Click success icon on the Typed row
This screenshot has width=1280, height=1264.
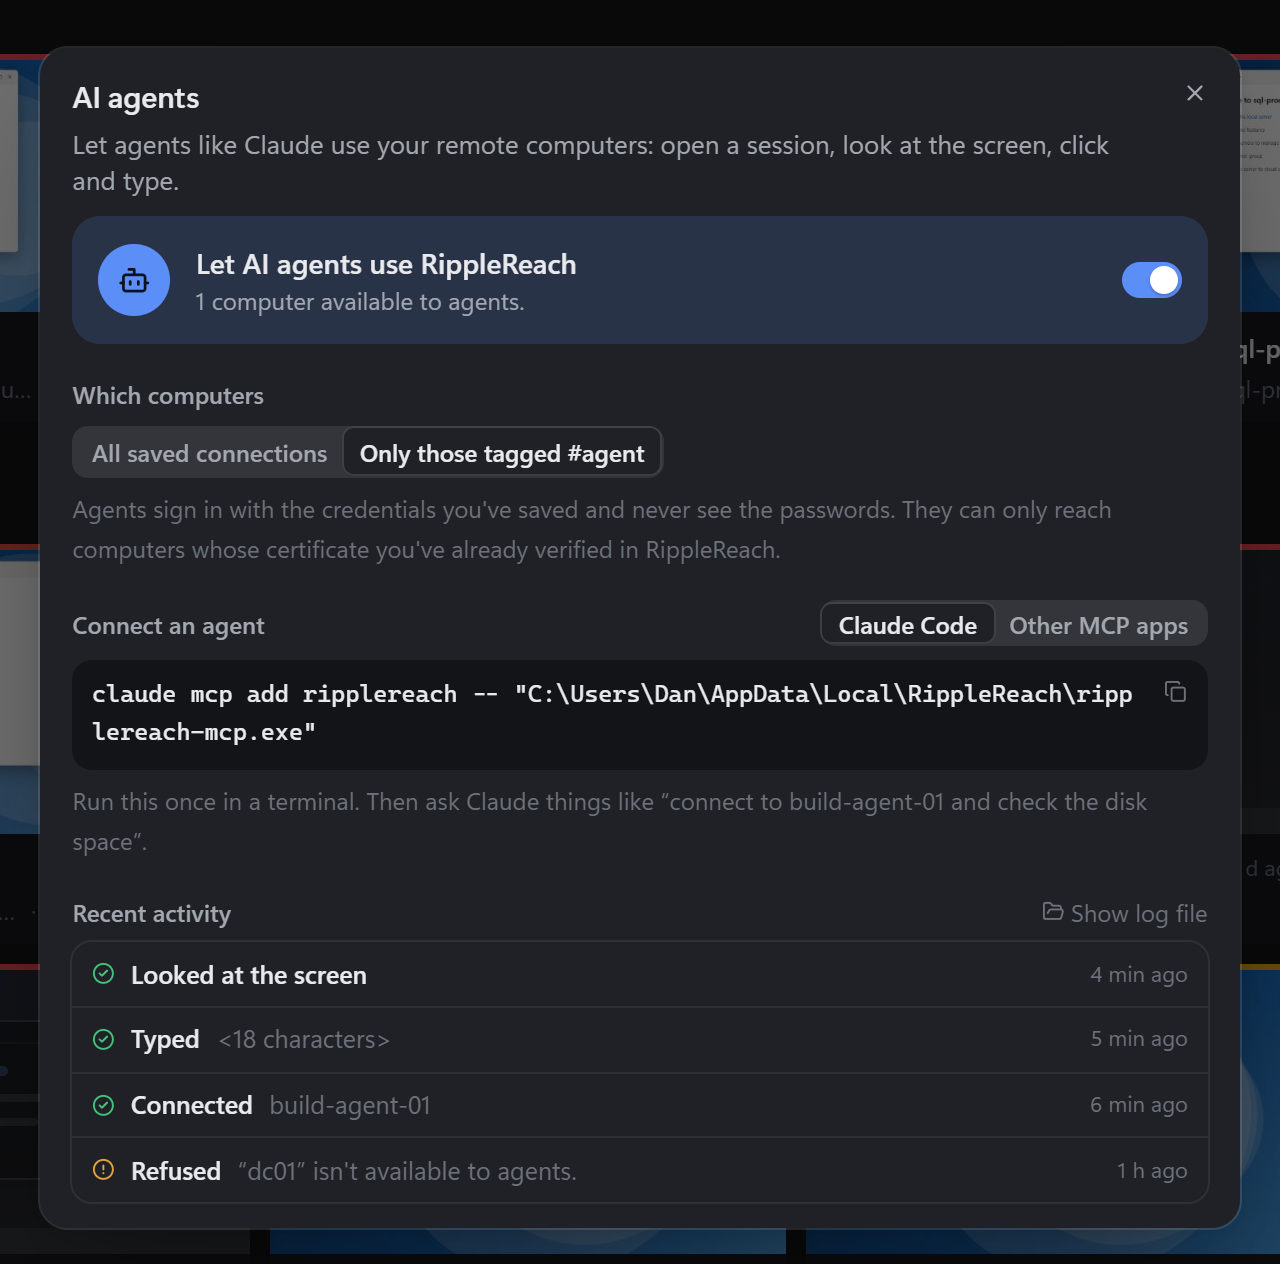coord(103,1039)
